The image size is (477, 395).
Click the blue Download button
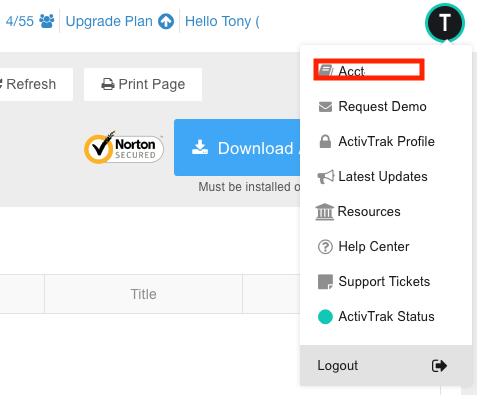[237, 147]
